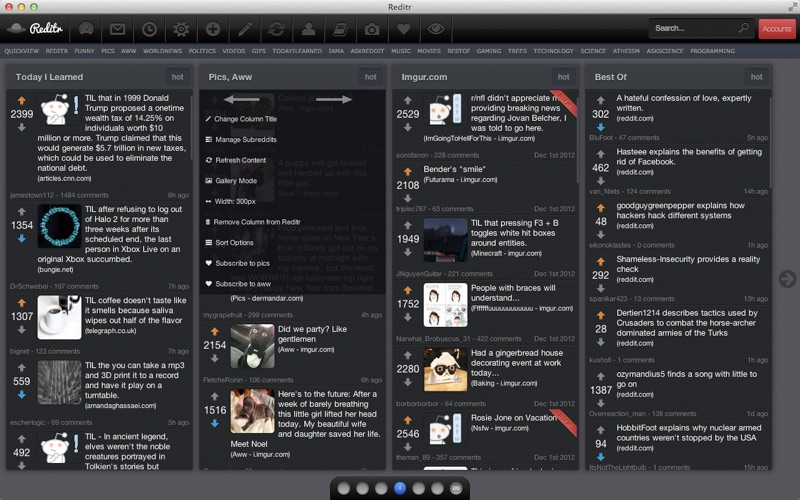Expand Sort Options in column menu
The width and height of the screenshot is (800, 500).
[229, 242]
